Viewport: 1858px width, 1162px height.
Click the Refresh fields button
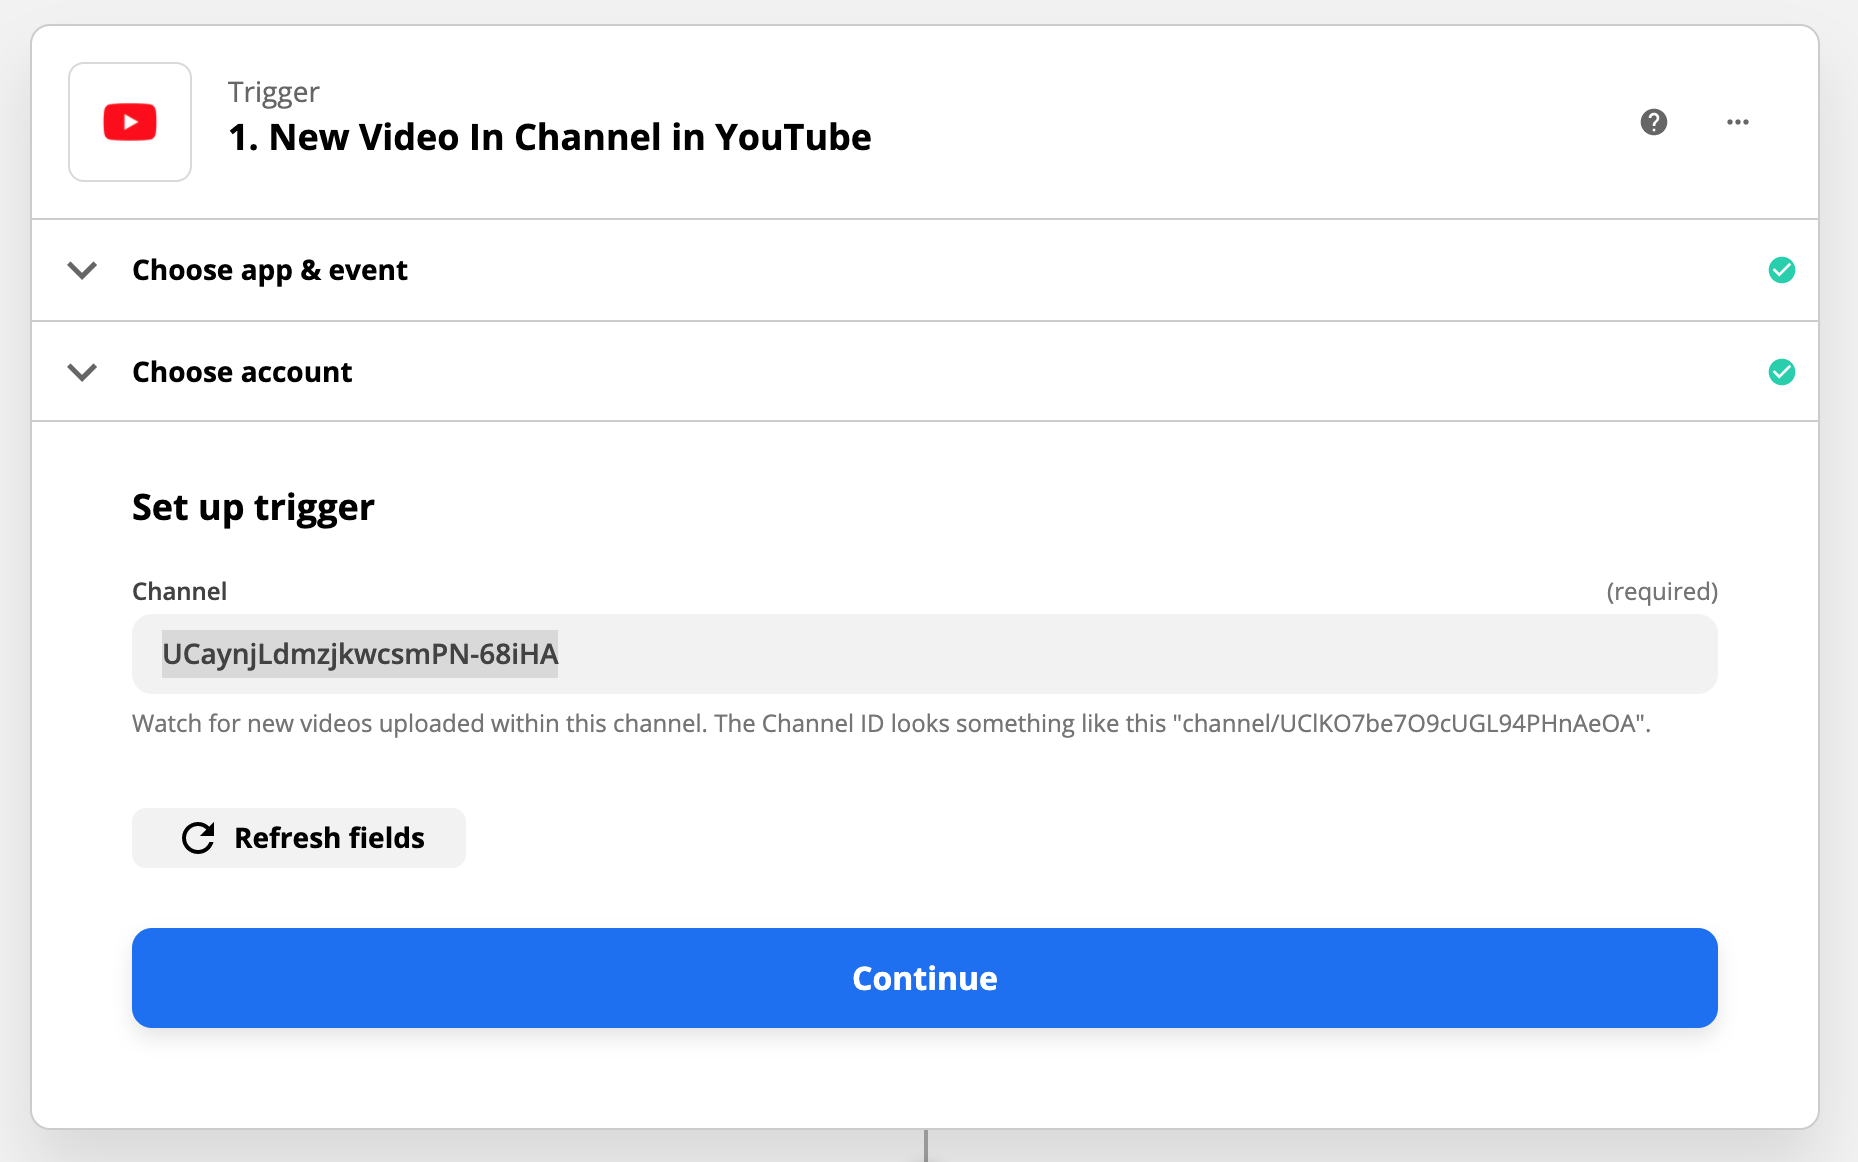[299, 838]
